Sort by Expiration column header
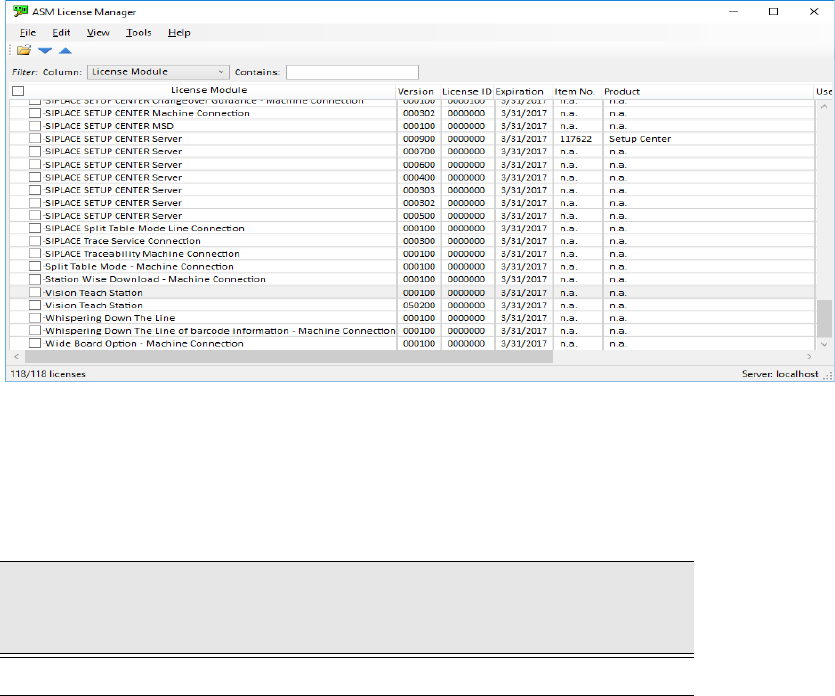 [520, 92]
